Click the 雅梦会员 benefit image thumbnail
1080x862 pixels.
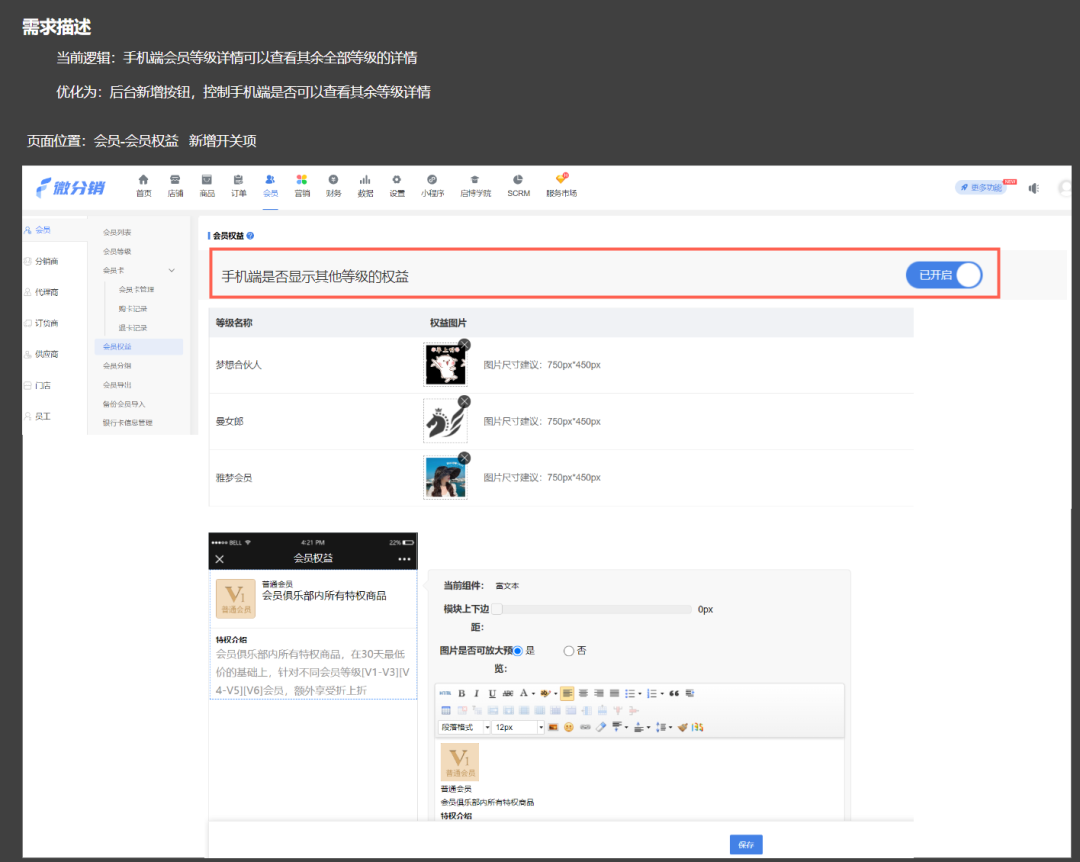(444, 478)
